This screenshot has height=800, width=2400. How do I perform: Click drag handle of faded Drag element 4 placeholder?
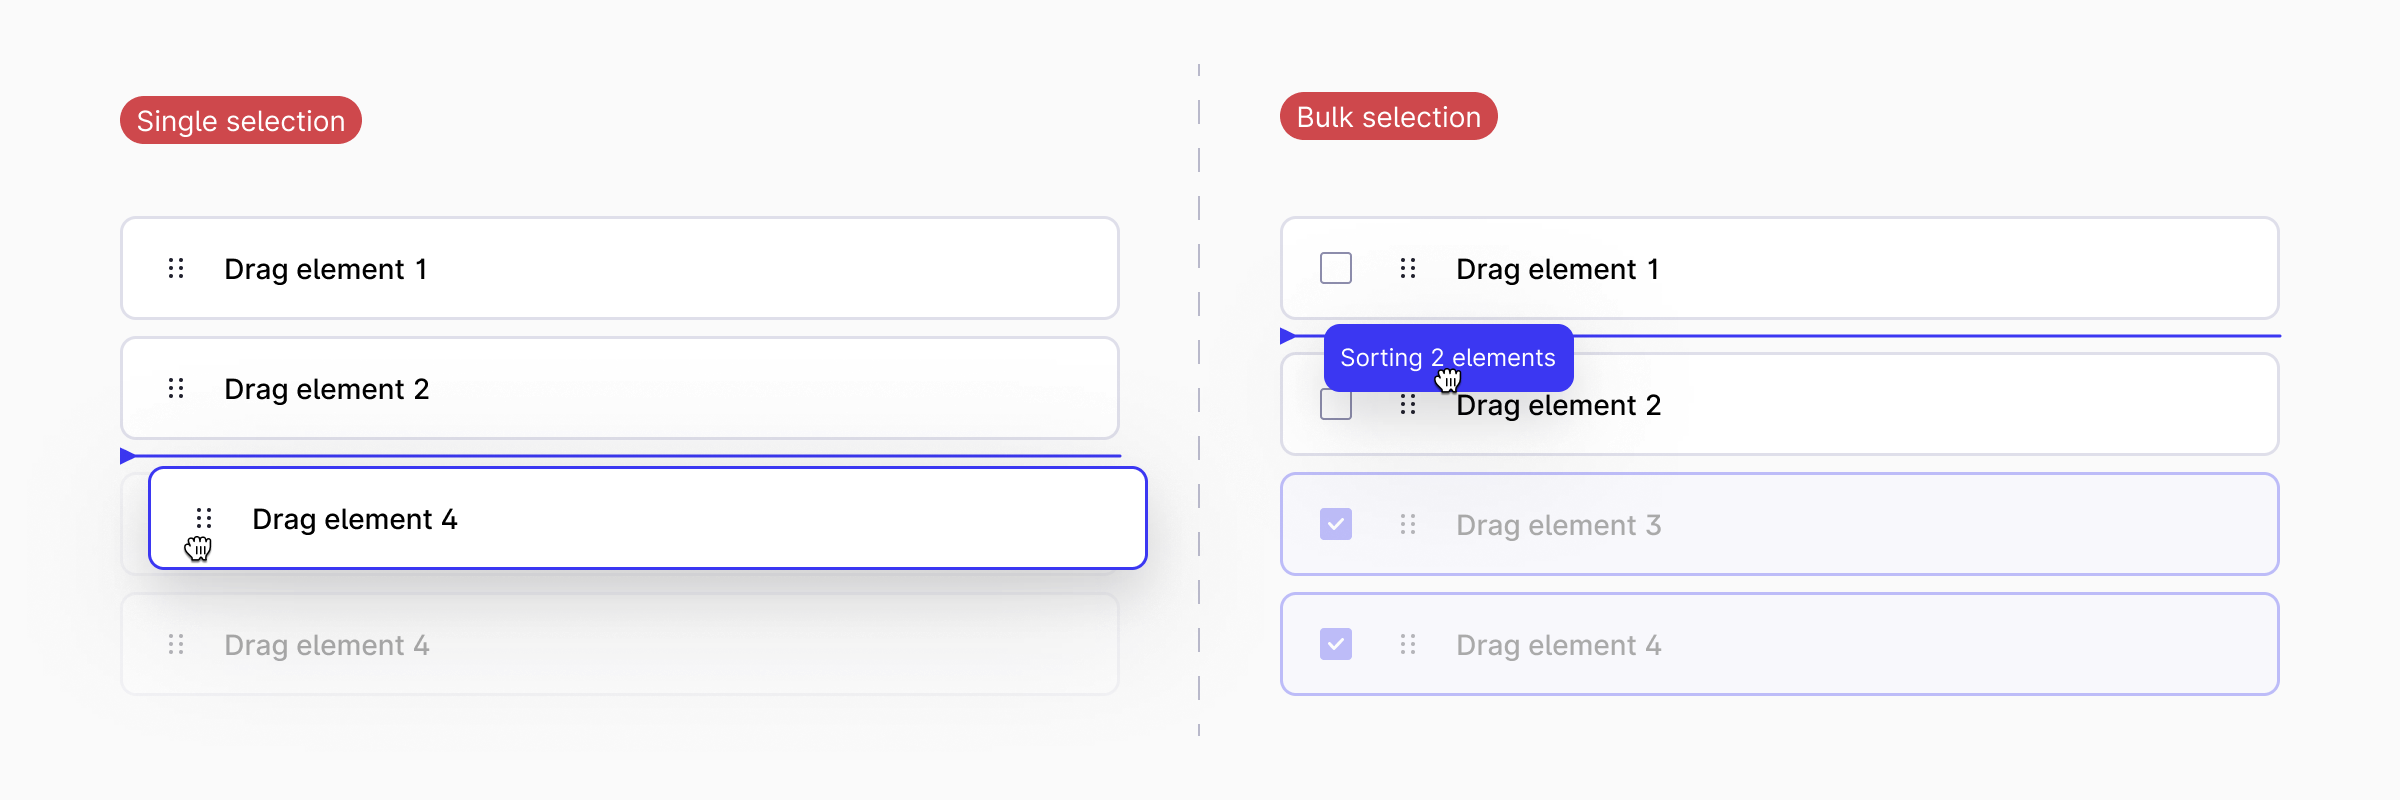pos(176,645)
